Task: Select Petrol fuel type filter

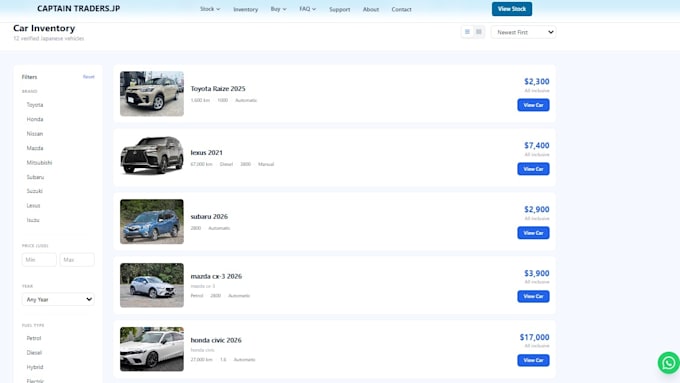Action: point(34,338)
